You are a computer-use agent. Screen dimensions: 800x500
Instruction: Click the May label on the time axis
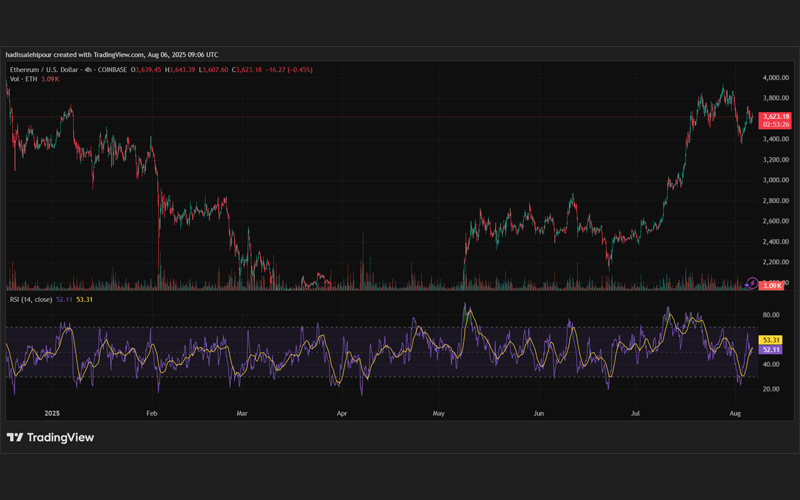pos(438,413)
